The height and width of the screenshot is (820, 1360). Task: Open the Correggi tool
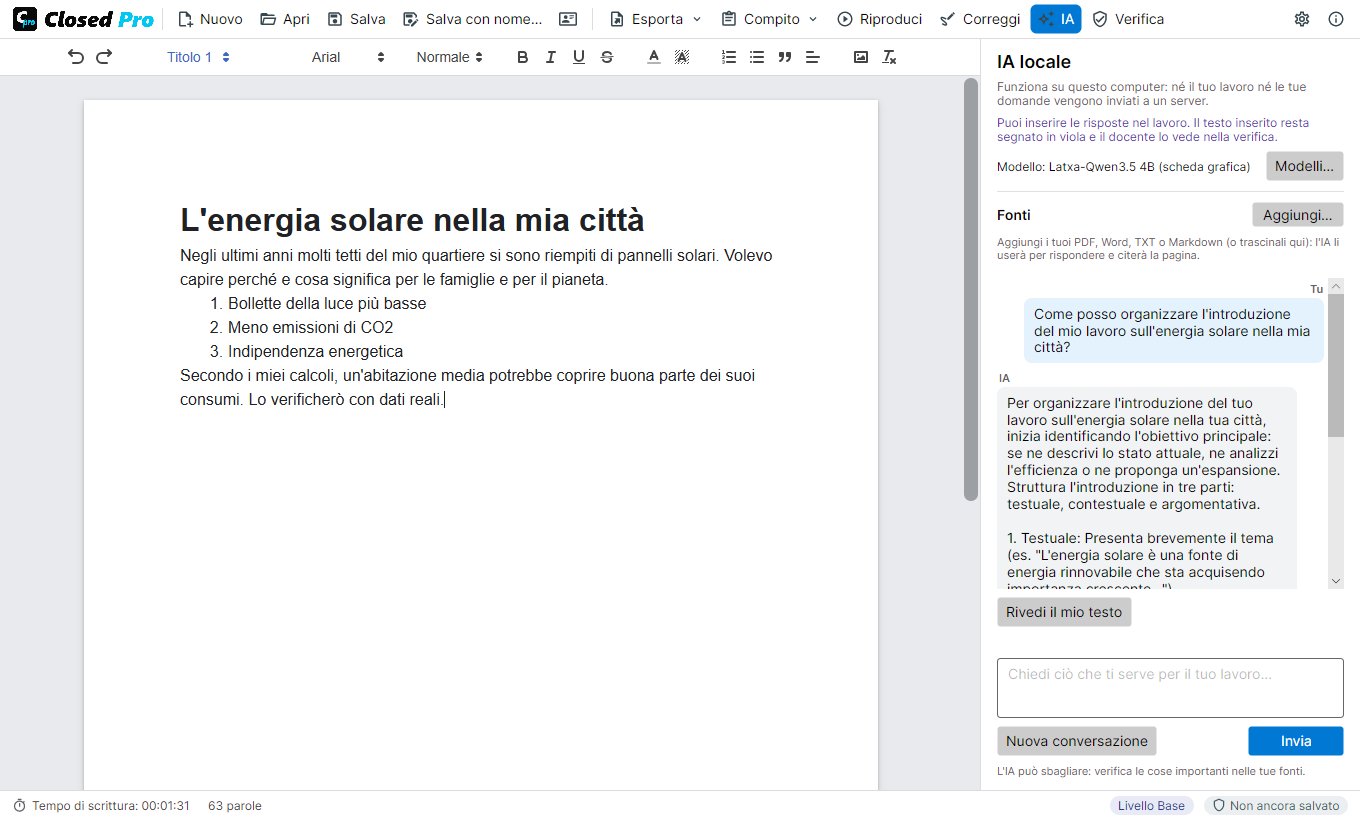(980, 19)
